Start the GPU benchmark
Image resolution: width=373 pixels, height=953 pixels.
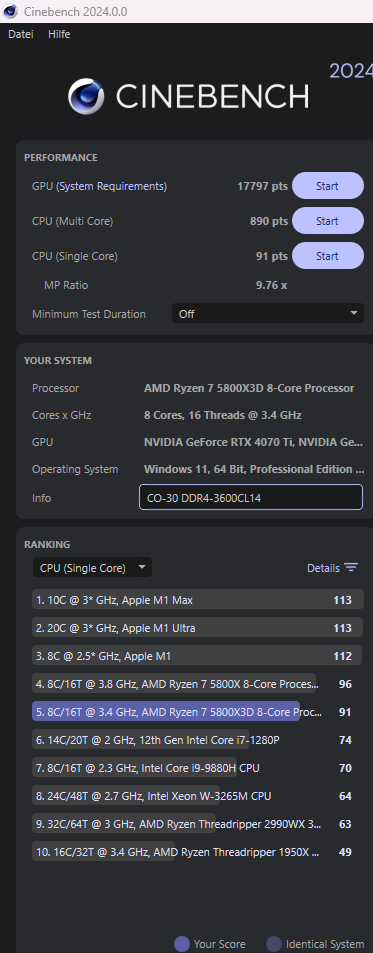327,186
